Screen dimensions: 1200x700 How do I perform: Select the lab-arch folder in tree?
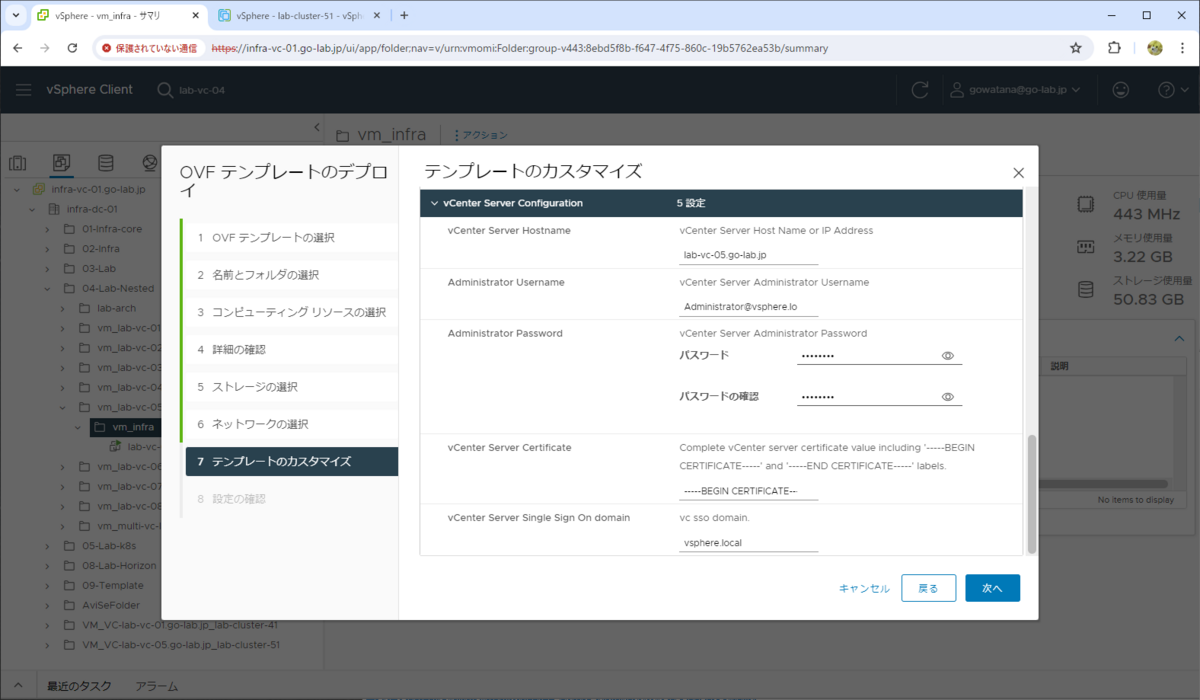coord(116,308)
